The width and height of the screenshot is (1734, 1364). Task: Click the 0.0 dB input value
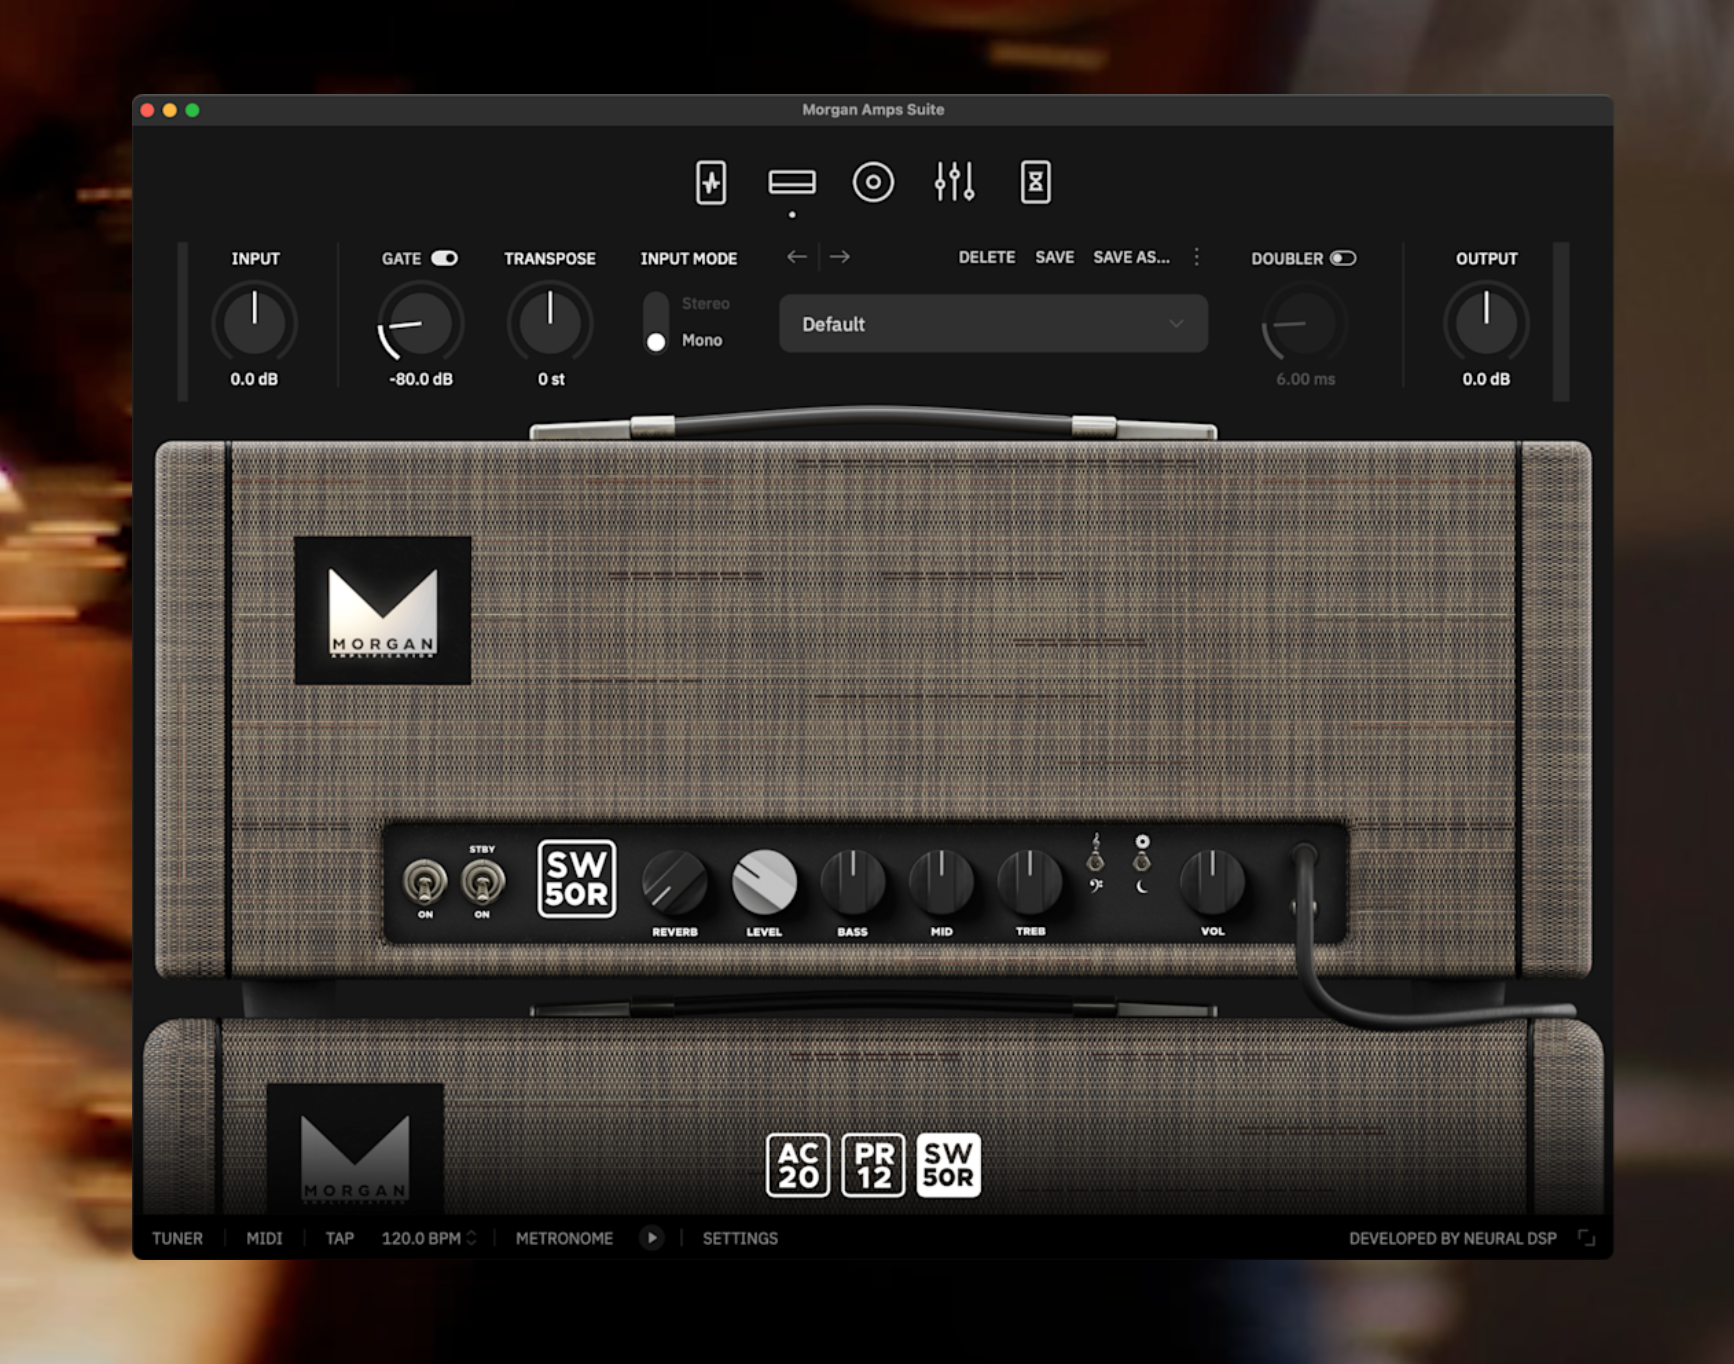(x=254, y=379)
